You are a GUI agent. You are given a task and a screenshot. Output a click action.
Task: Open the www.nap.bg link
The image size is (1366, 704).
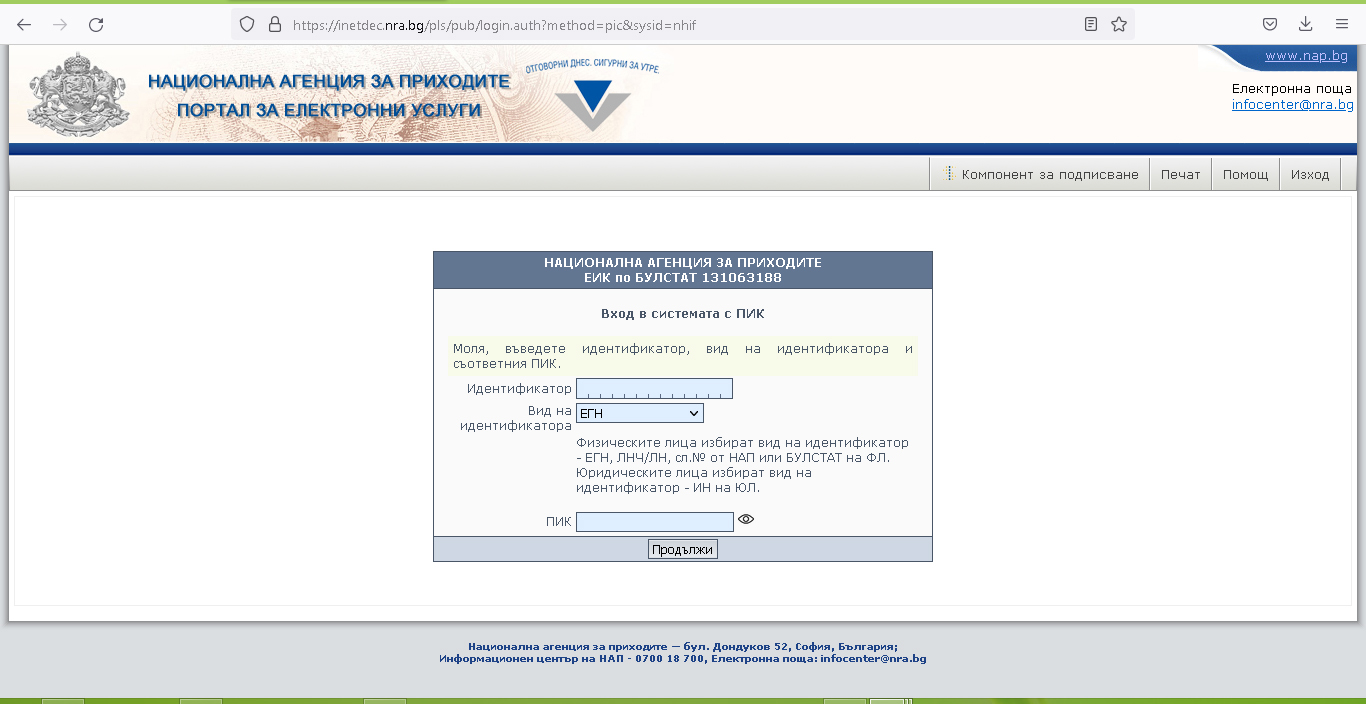pyautogui.click(x=1306, y=56)
